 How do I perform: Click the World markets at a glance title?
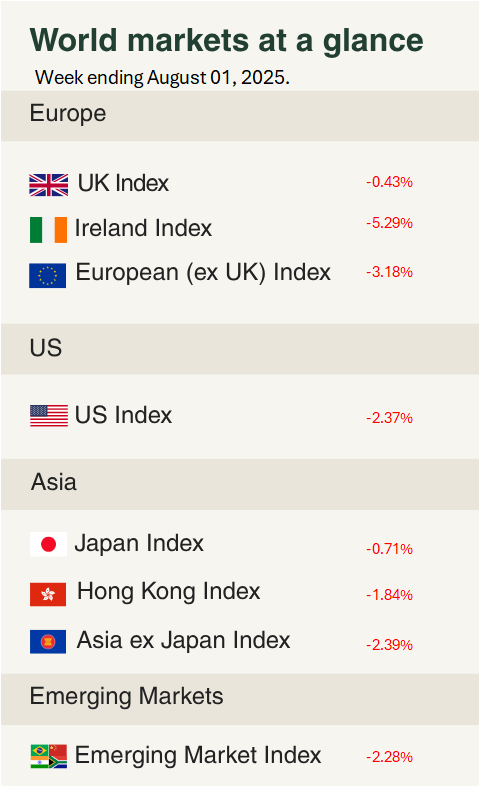[x=226, y=41]
